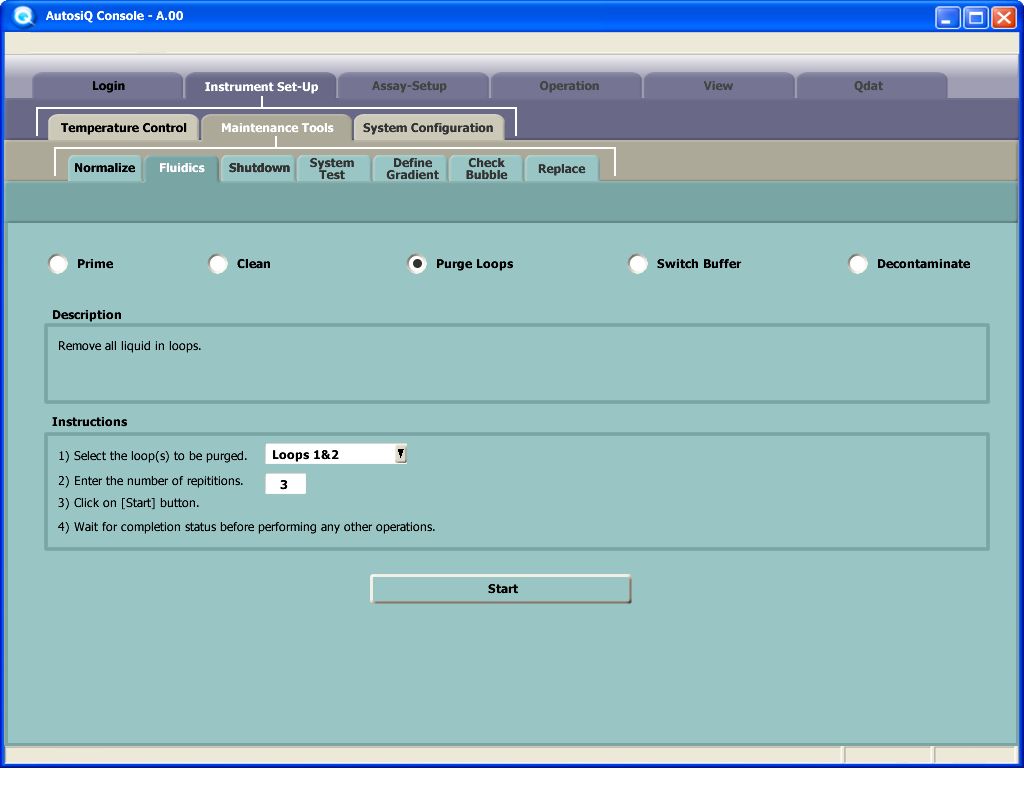Select the Switch Buffer radio button
This screenshot has width=1024, height=786.
click(x=638, y=264)
